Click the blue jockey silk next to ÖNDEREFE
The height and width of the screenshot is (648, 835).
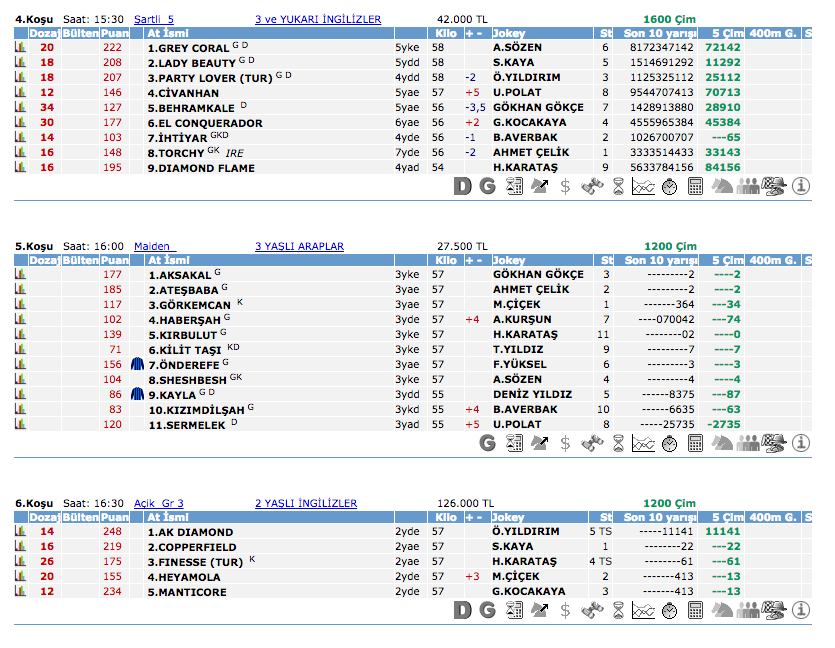pyautogui.click(x=138, y=364)
